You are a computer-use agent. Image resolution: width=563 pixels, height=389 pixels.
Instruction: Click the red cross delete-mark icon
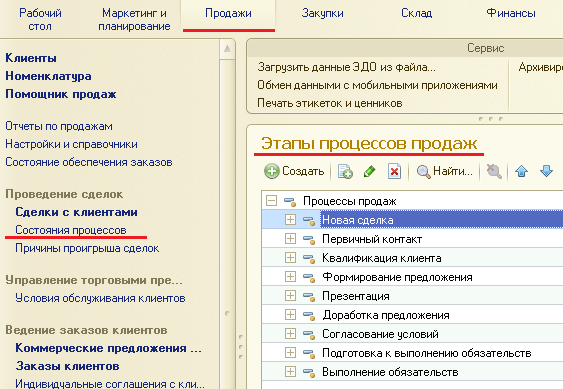pyautogui.click(x=394, y=171)
